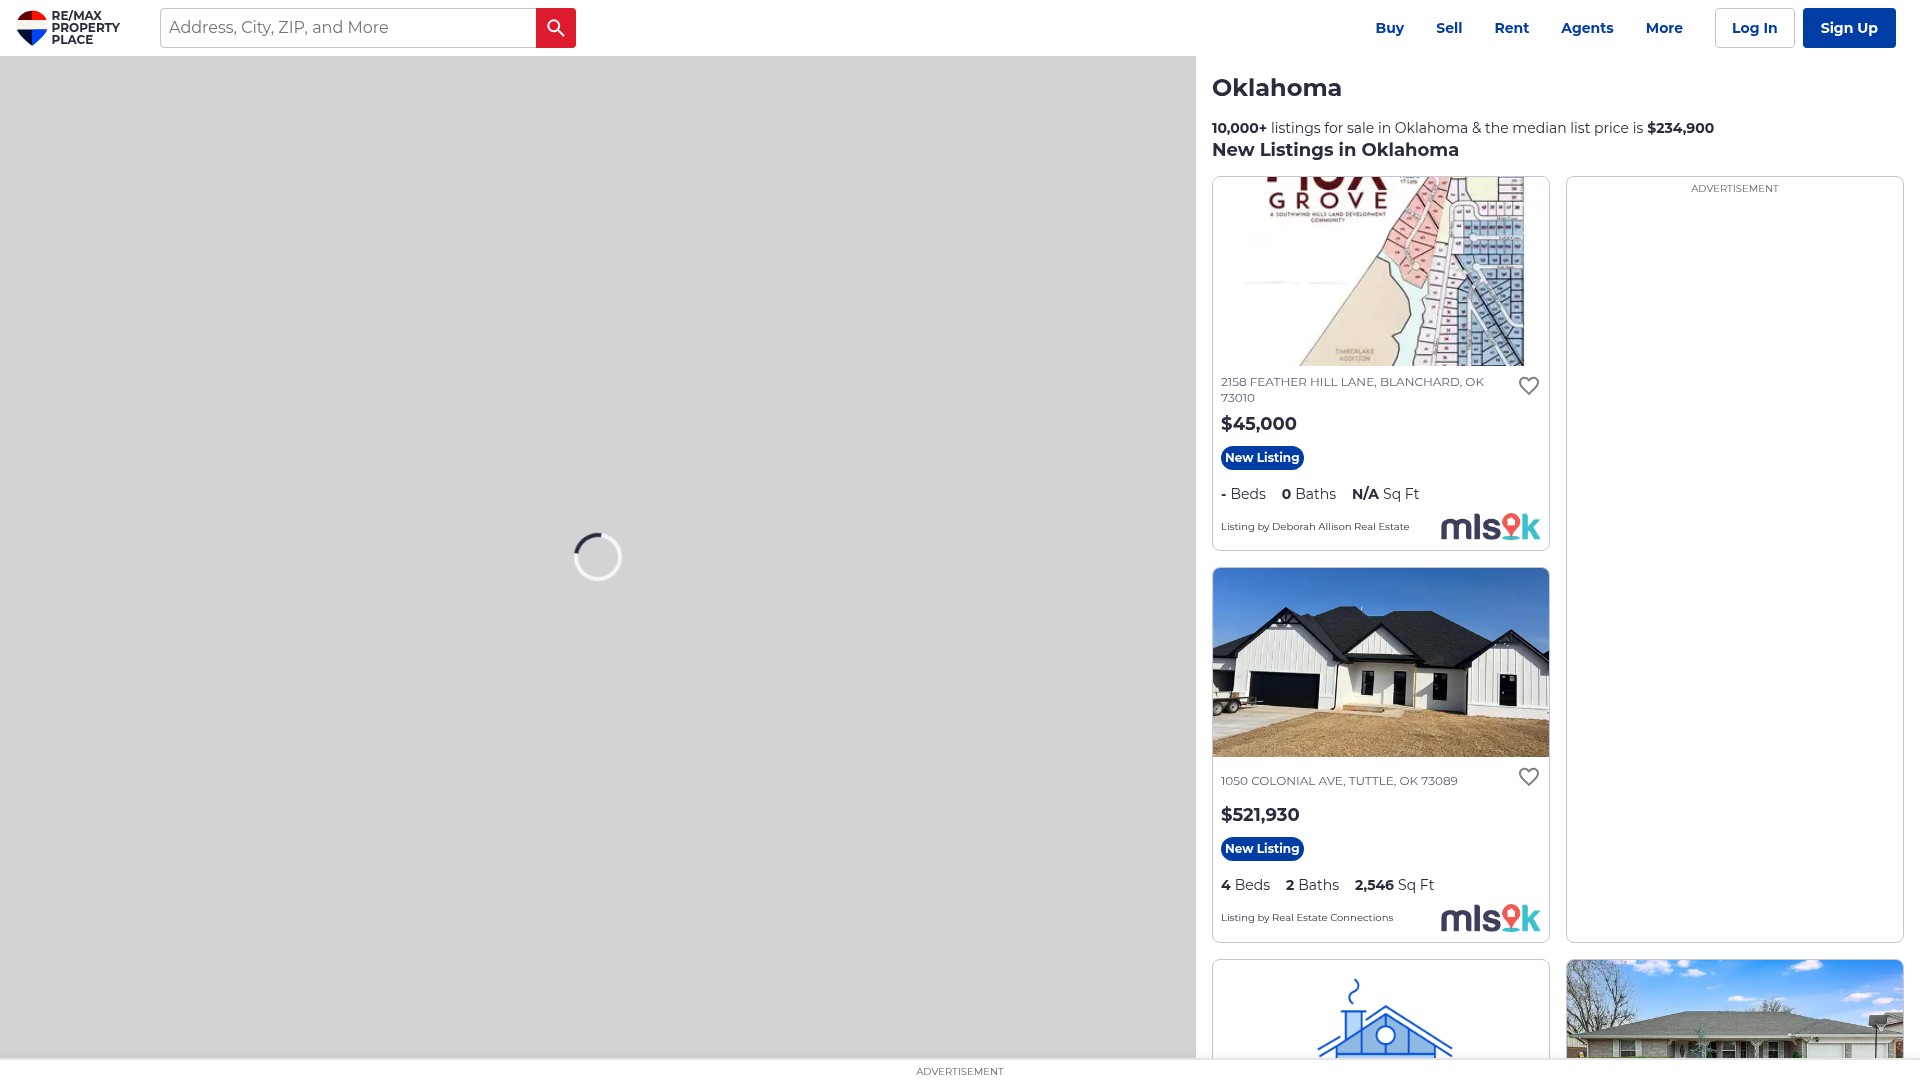Click the 2158 Feather Hill Lane address

(1352, 390)
